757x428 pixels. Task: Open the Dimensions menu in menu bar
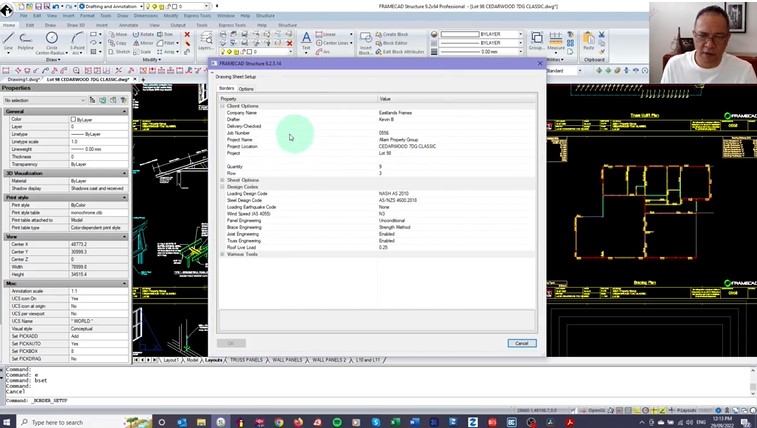tap(145, 16)
